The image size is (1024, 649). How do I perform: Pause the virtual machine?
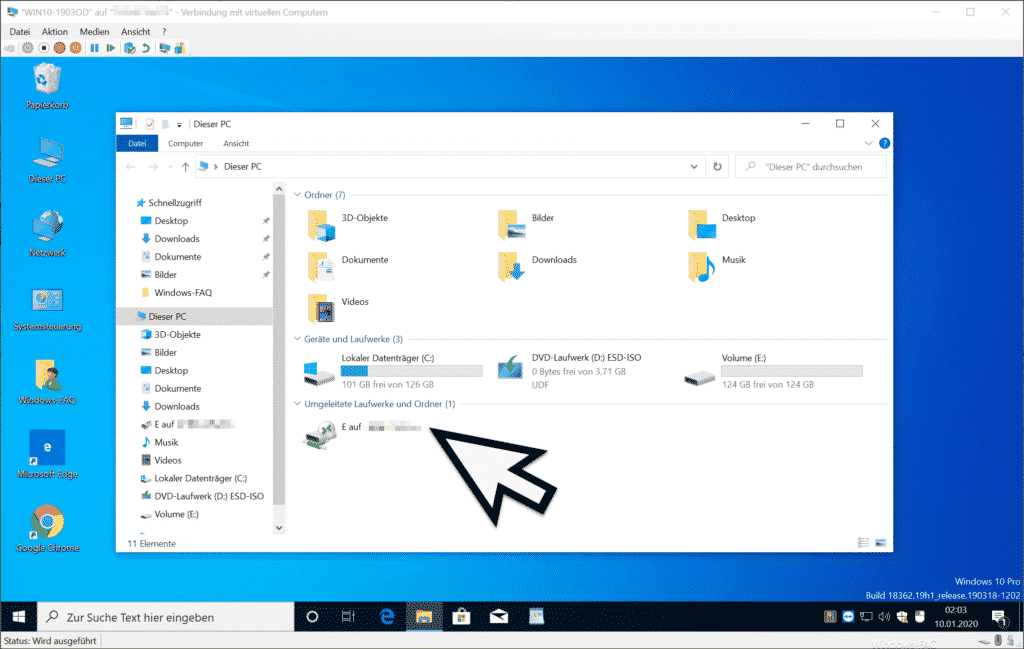pyautogui.click(x=95, y=48)
